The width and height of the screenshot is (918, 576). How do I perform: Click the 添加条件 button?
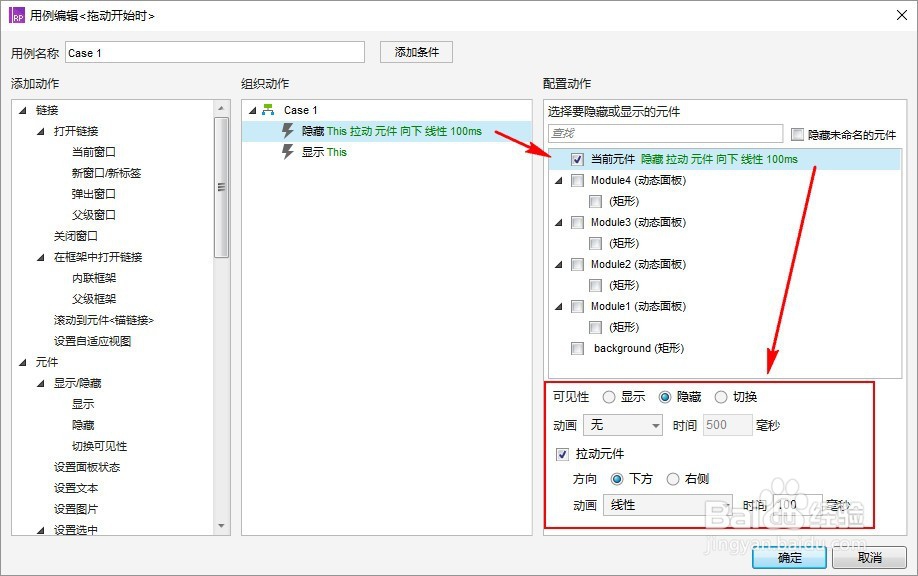(416, 52)
